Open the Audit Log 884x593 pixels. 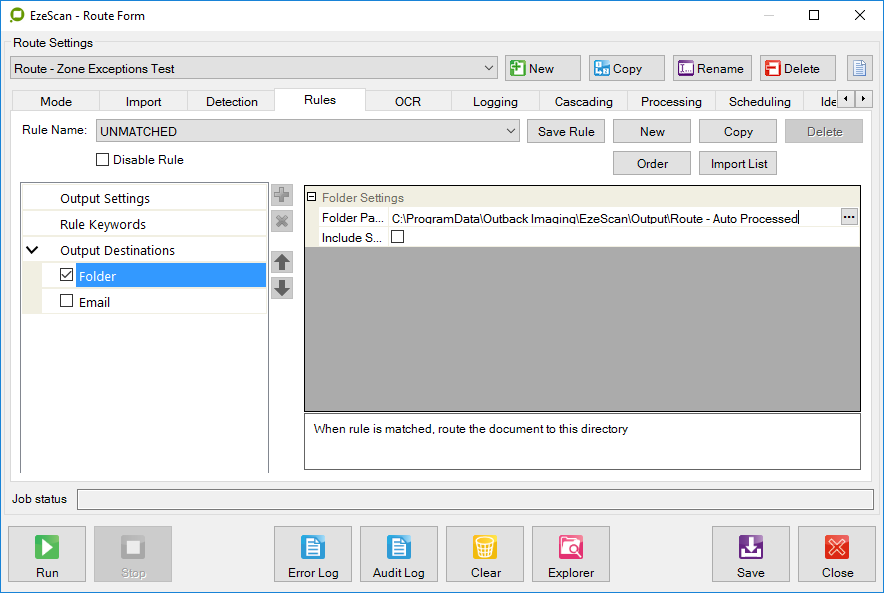[x=398, y=554]
